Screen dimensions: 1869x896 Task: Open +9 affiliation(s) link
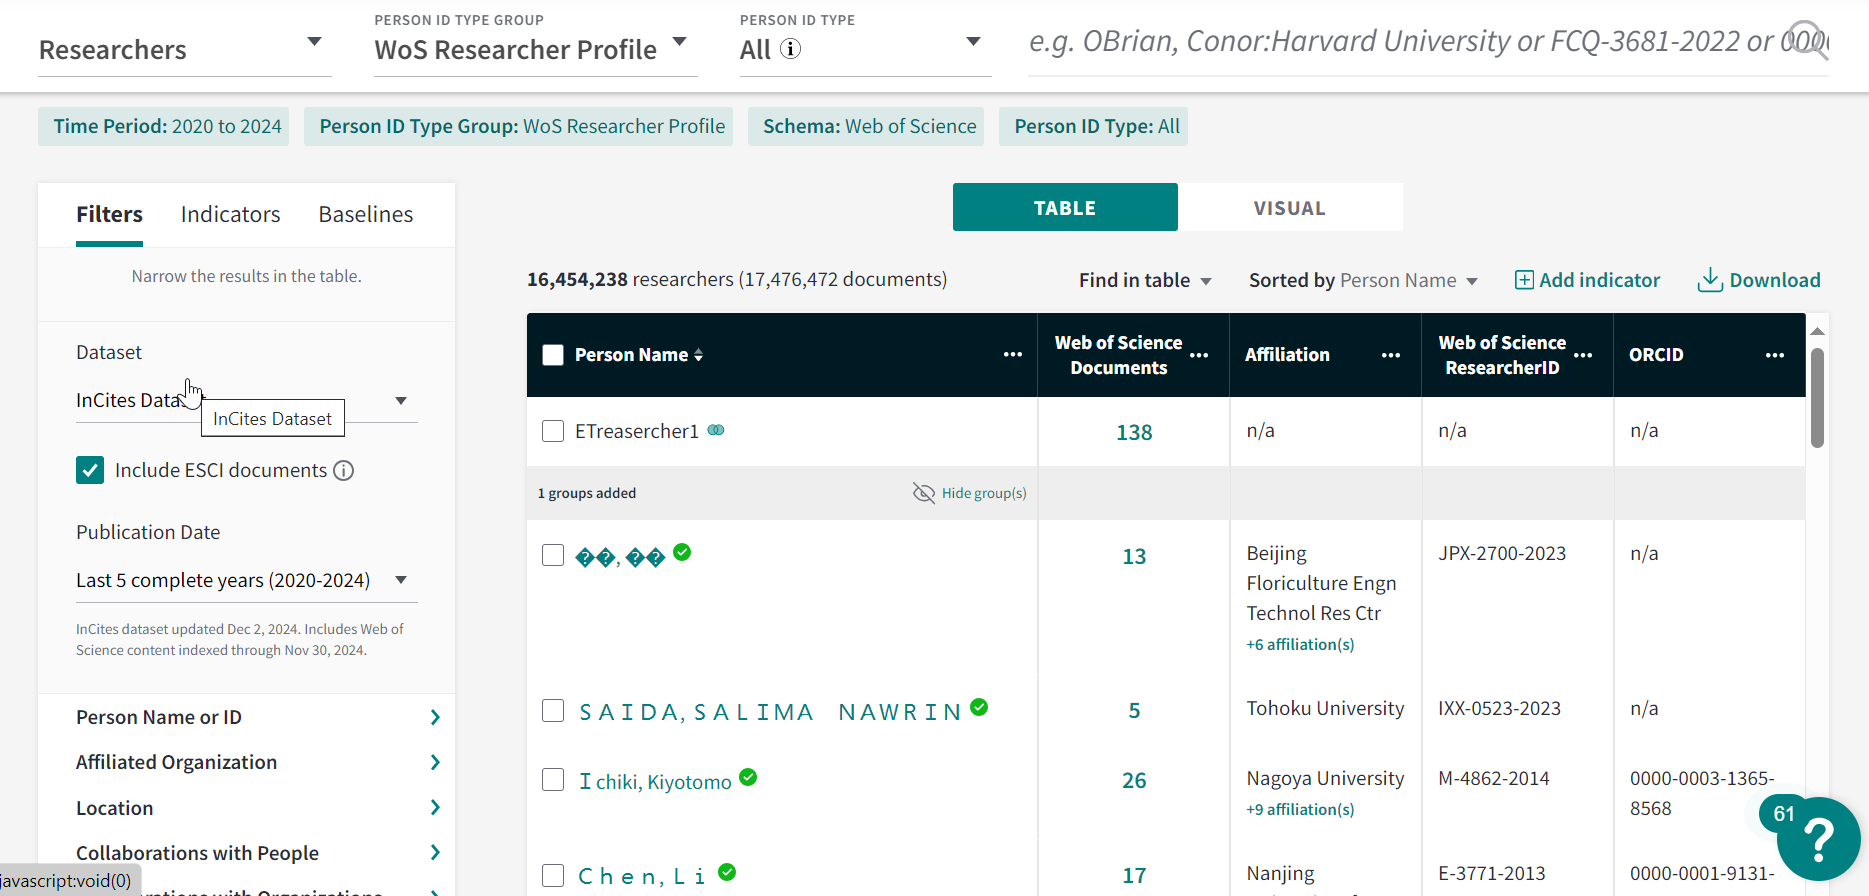[1300, 809]
